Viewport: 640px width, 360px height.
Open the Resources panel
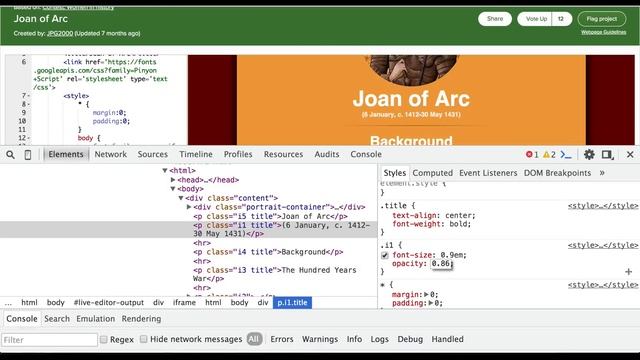(x=283, y=154)
